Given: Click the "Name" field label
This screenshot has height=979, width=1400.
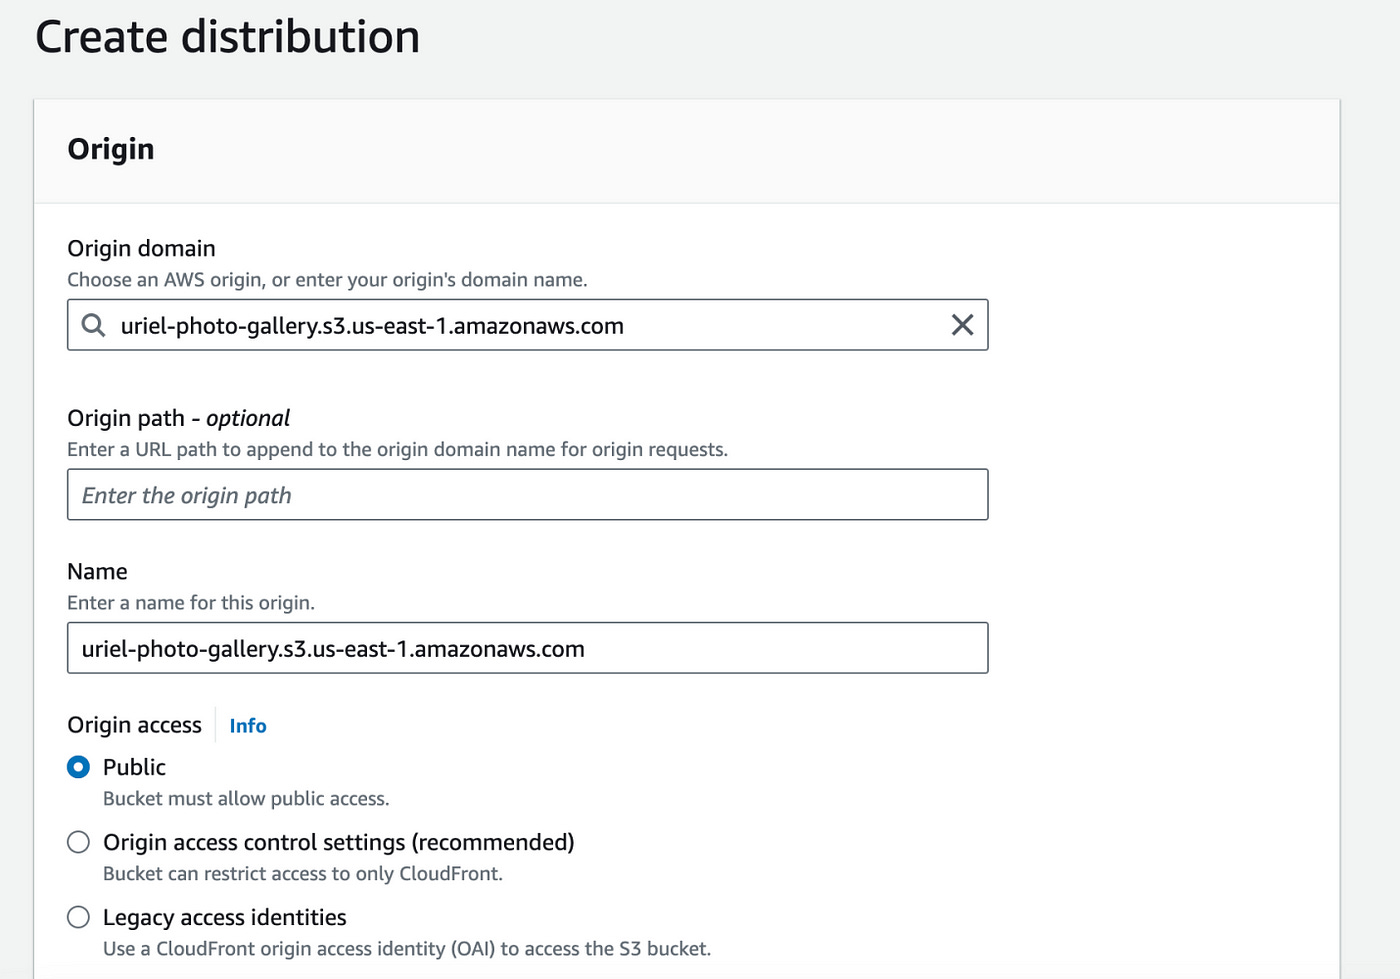Looking at the screenshot, I should [97, 571].
